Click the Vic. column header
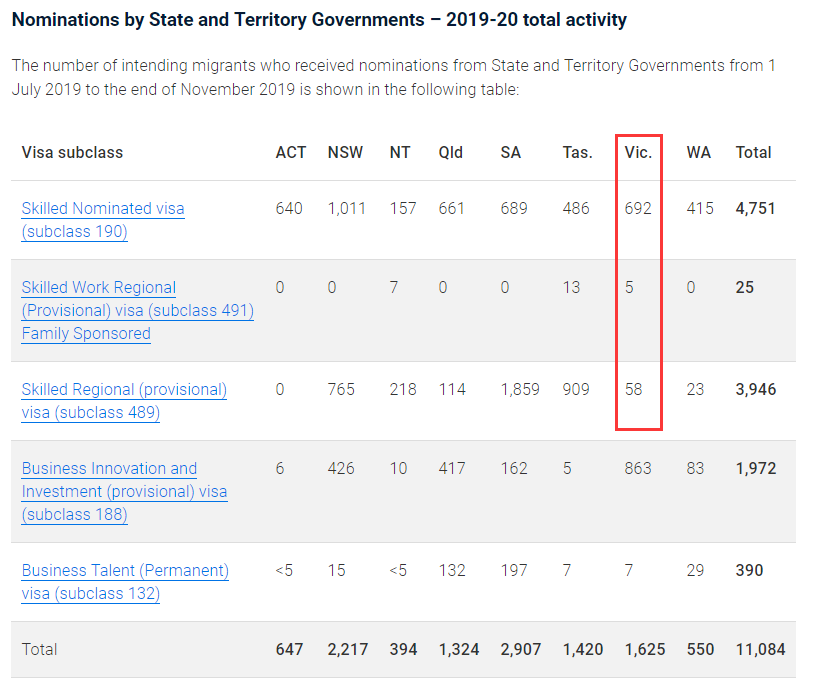The height and width of the screenshot is (686, 820). [x=637, y=153]
